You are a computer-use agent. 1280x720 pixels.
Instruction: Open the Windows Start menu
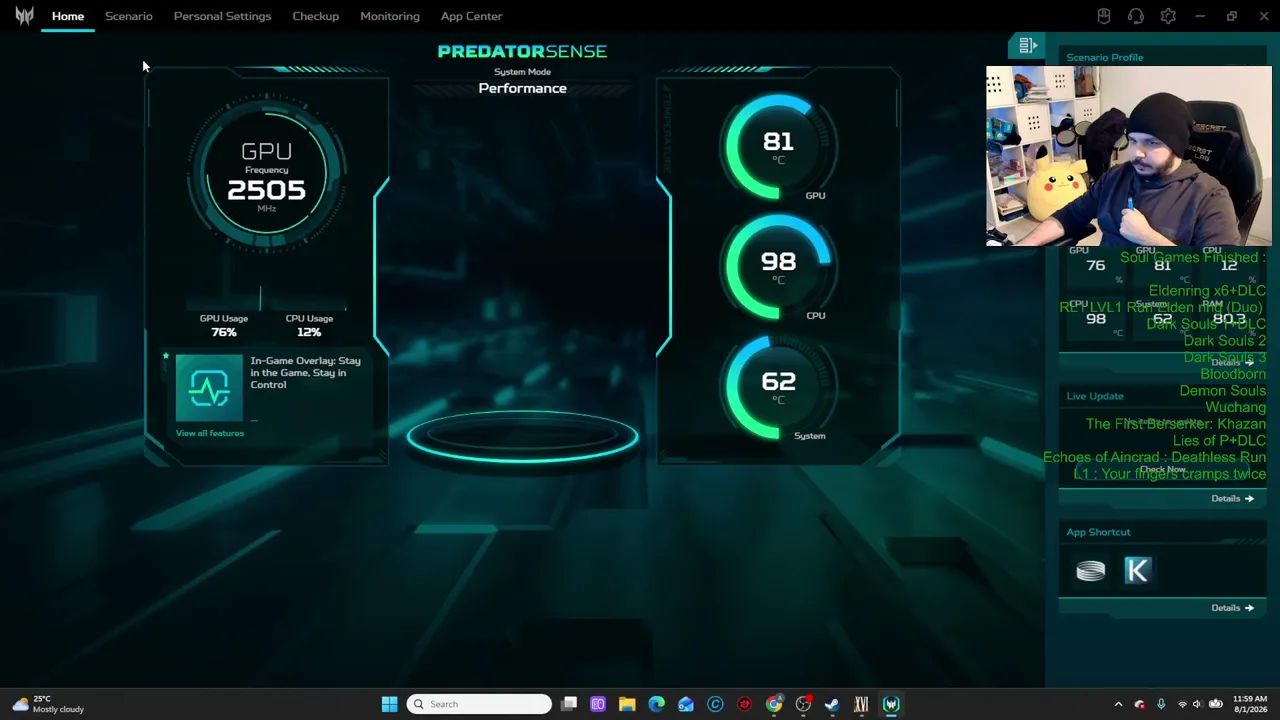coord(389,704)
